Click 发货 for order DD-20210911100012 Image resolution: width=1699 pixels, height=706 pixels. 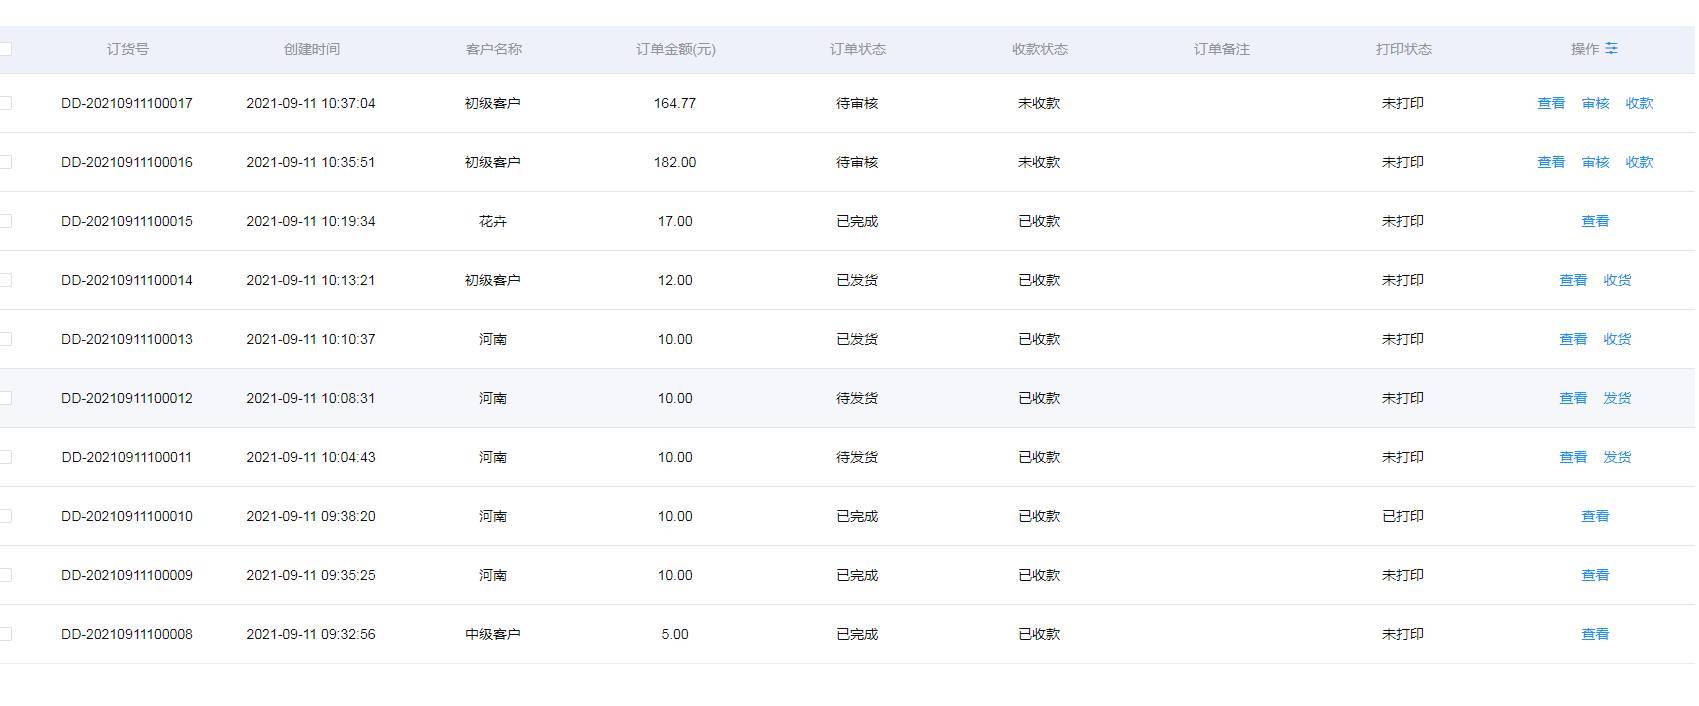pos(1617,398)
